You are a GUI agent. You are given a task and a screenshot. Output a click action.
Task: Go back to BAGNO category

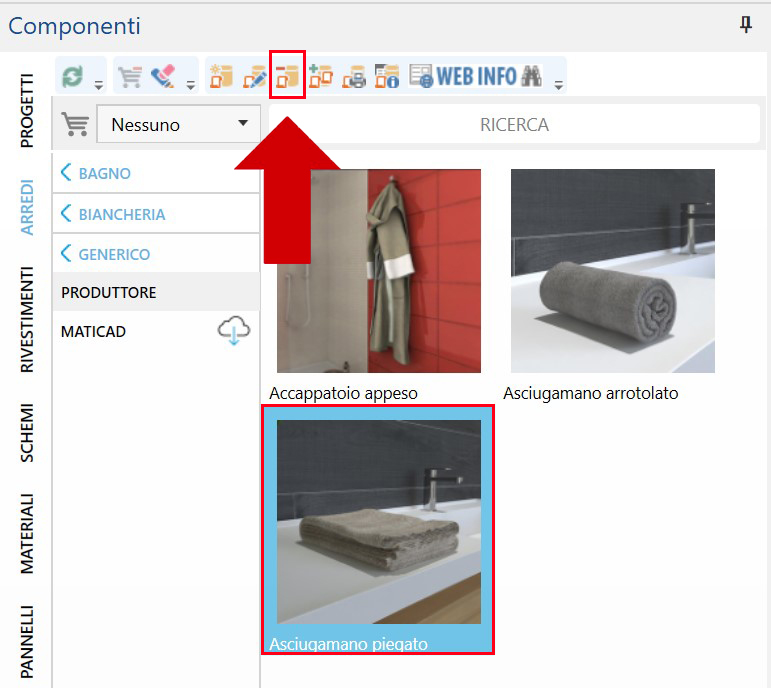click(156, 173)
